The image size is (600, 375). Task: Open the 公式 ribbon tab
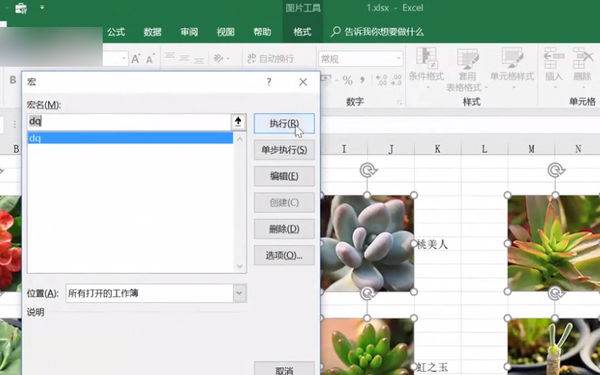pos(116,32)
